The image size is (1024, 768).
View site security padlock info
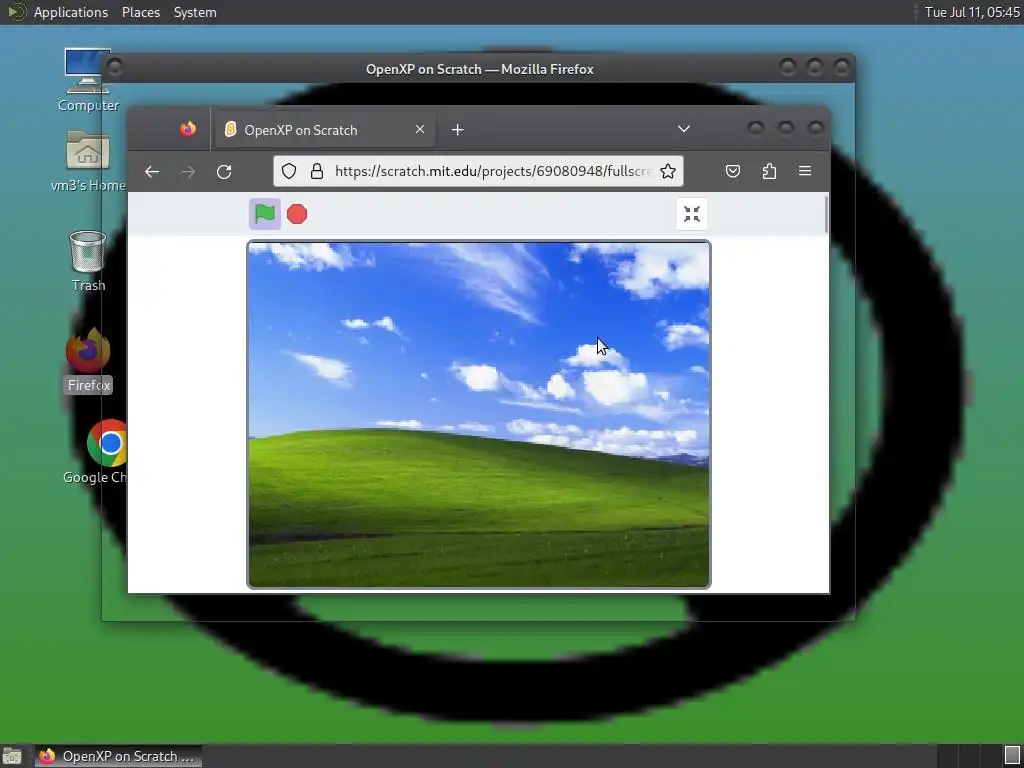[x=317, y=171]
